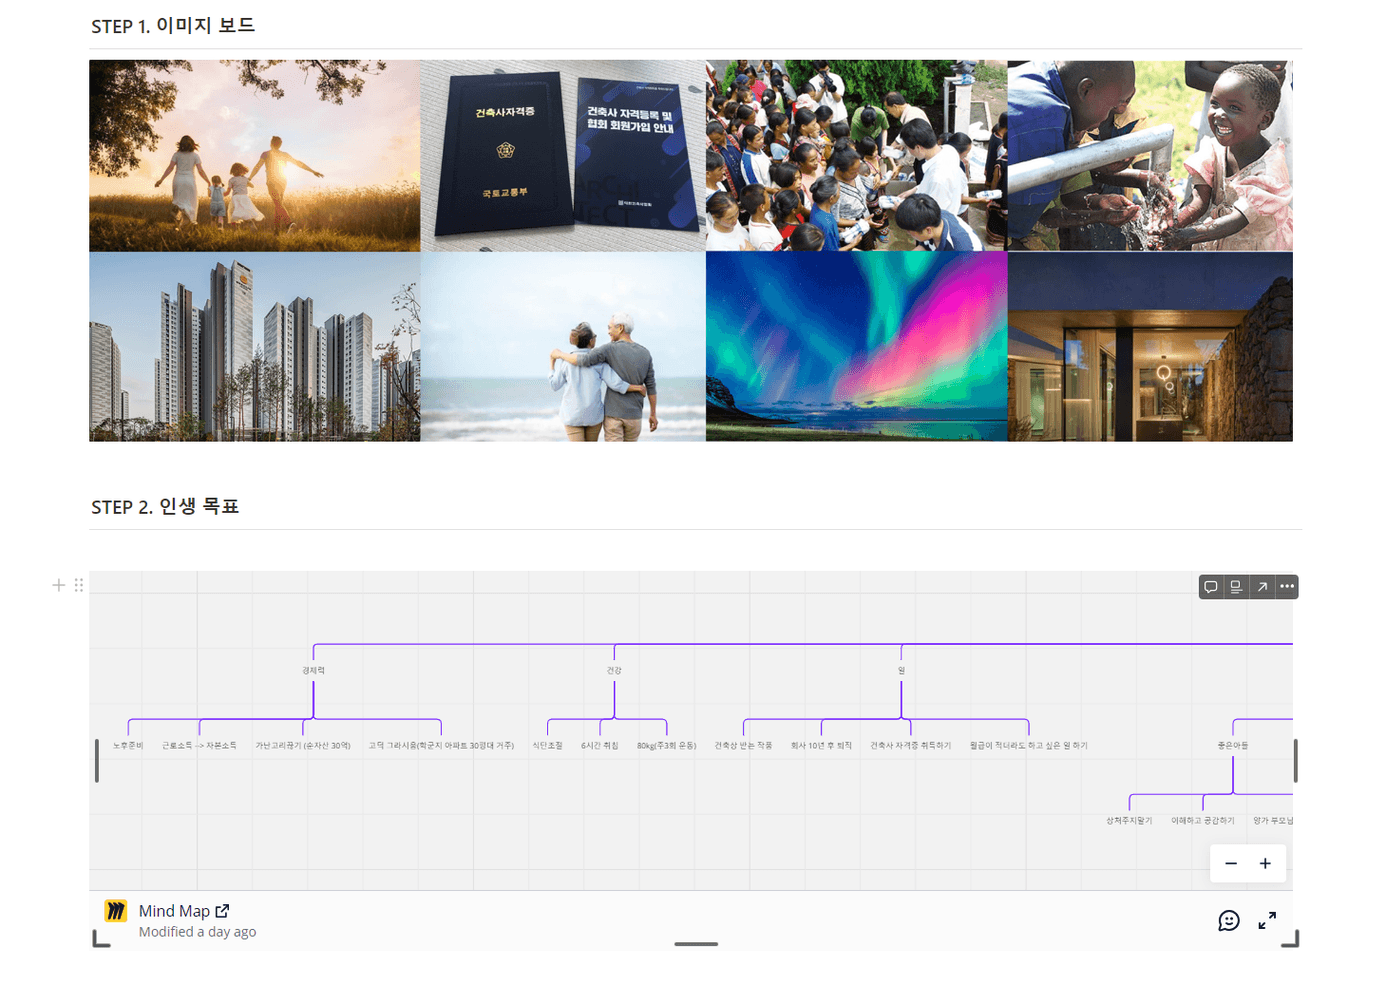Zoom out the Miro board

[1231, 863]
